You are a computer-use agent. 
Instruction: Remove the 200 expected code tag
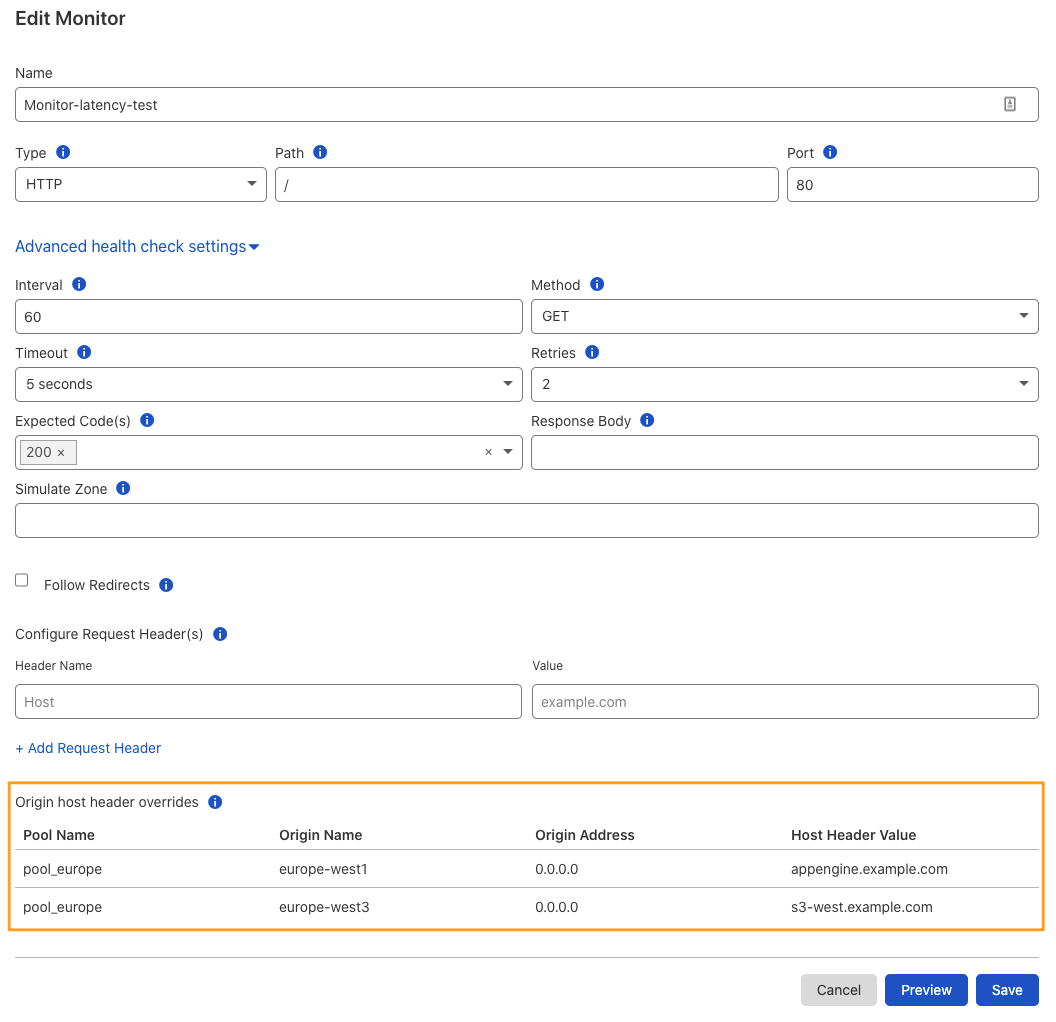[61, 453]
